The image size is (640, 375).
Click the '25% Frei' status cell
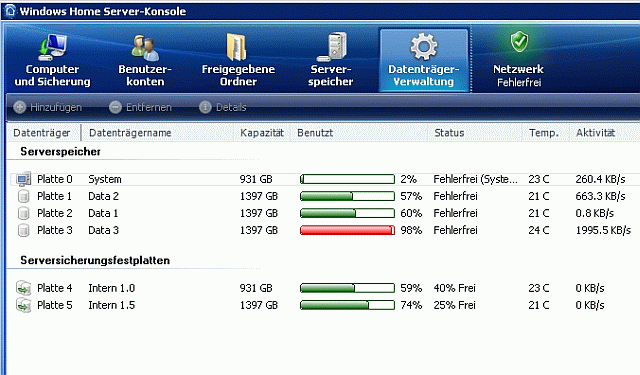455,305
